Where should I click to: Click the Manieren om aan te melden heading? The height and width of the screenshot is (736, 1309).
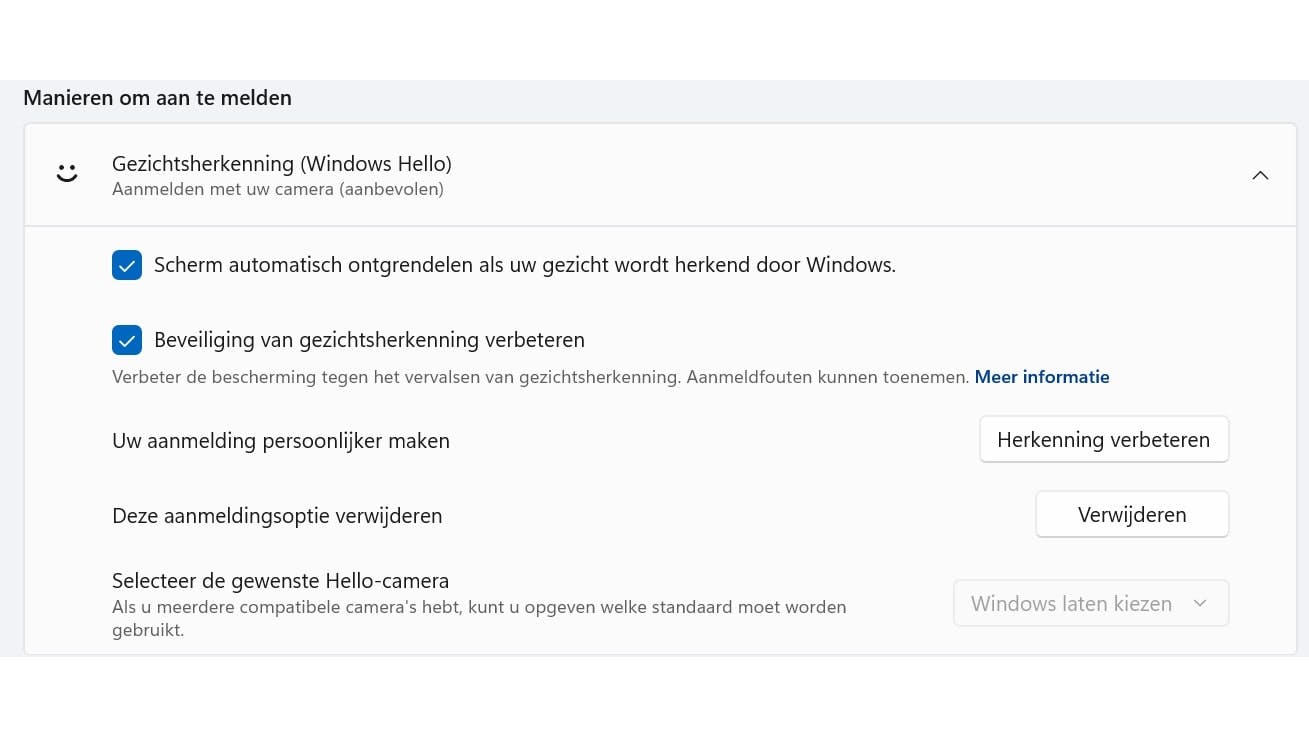157,98
